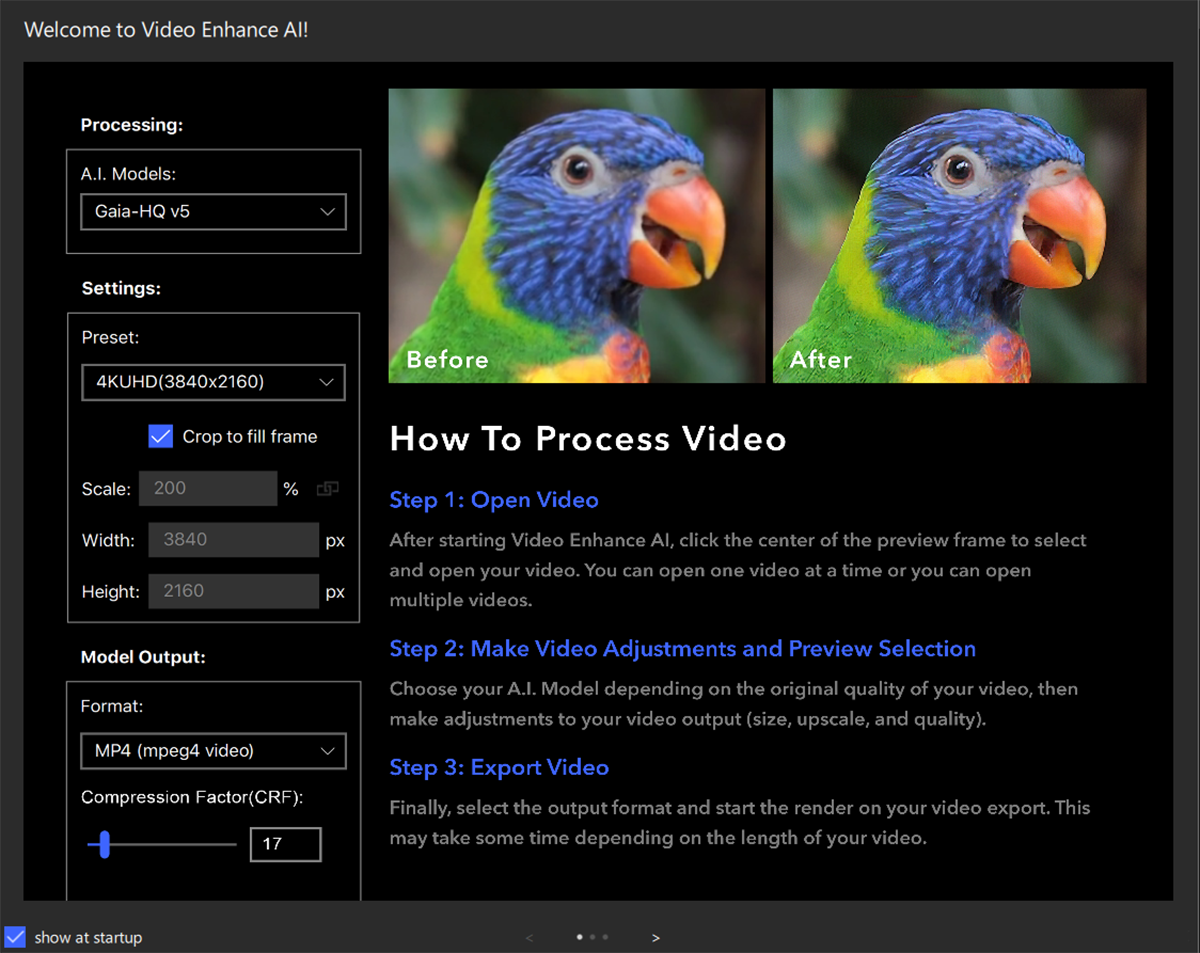Expand the Preset 4KUHD dropdown

point(213,382)
